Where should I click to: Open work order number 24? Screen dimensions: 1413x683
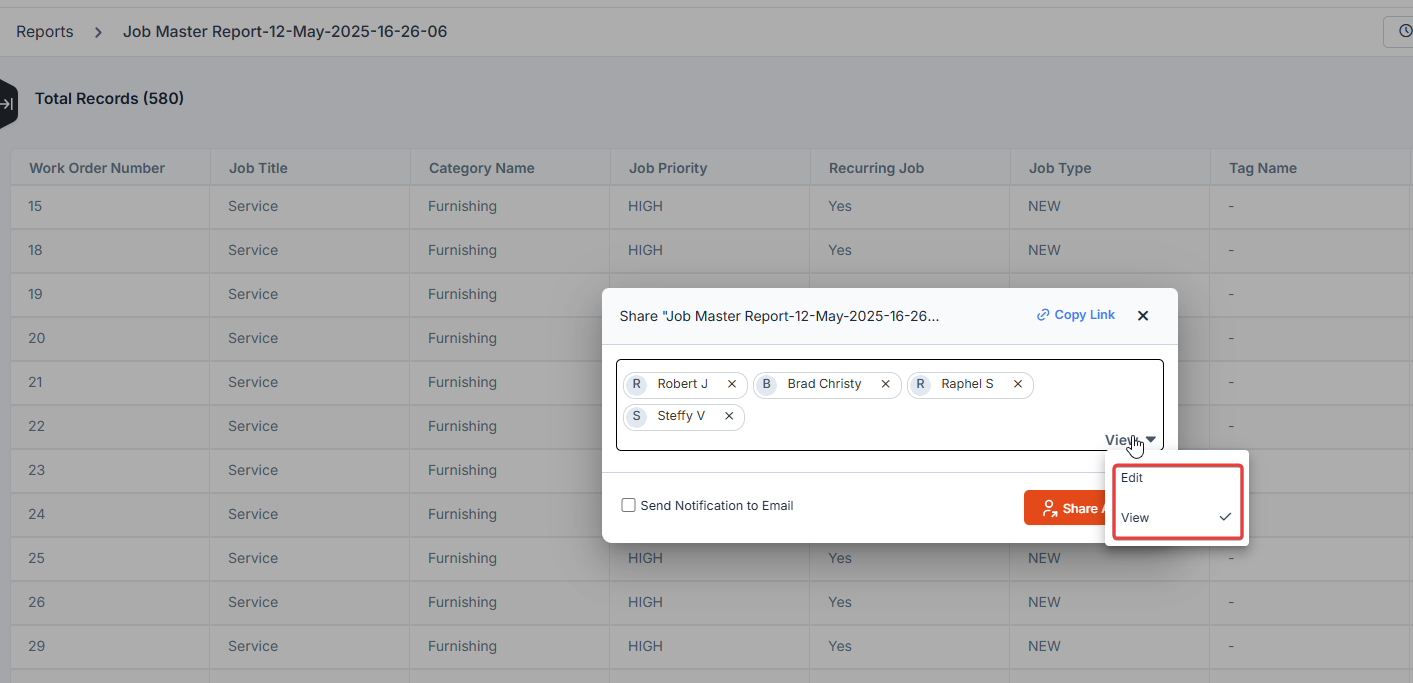pos(36,514)
